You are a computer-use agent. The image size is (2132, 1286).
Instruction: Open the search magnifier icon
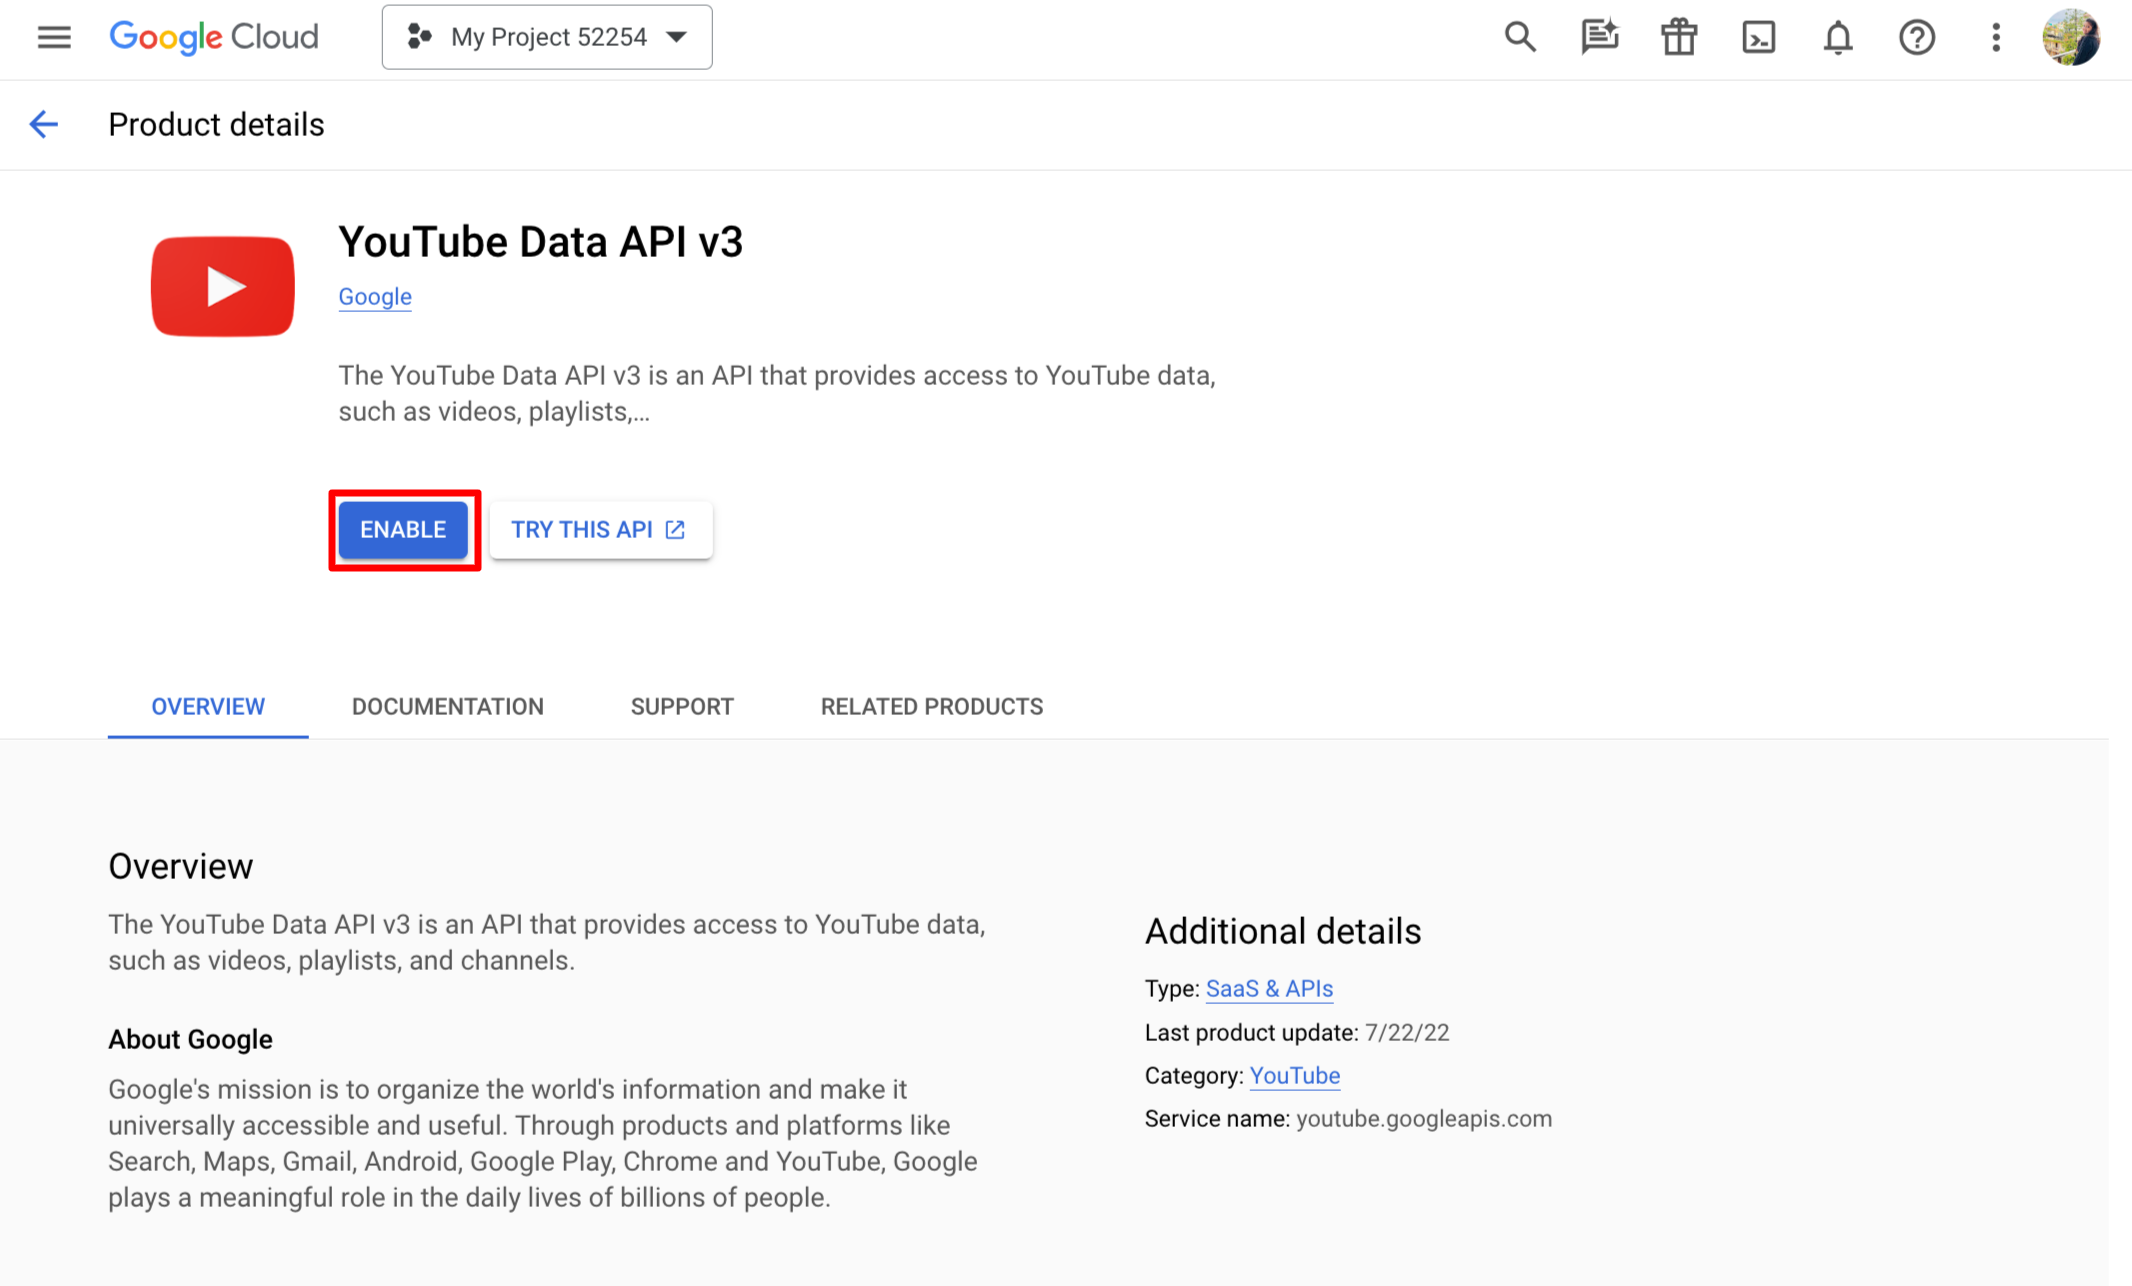click(1520, 37)
